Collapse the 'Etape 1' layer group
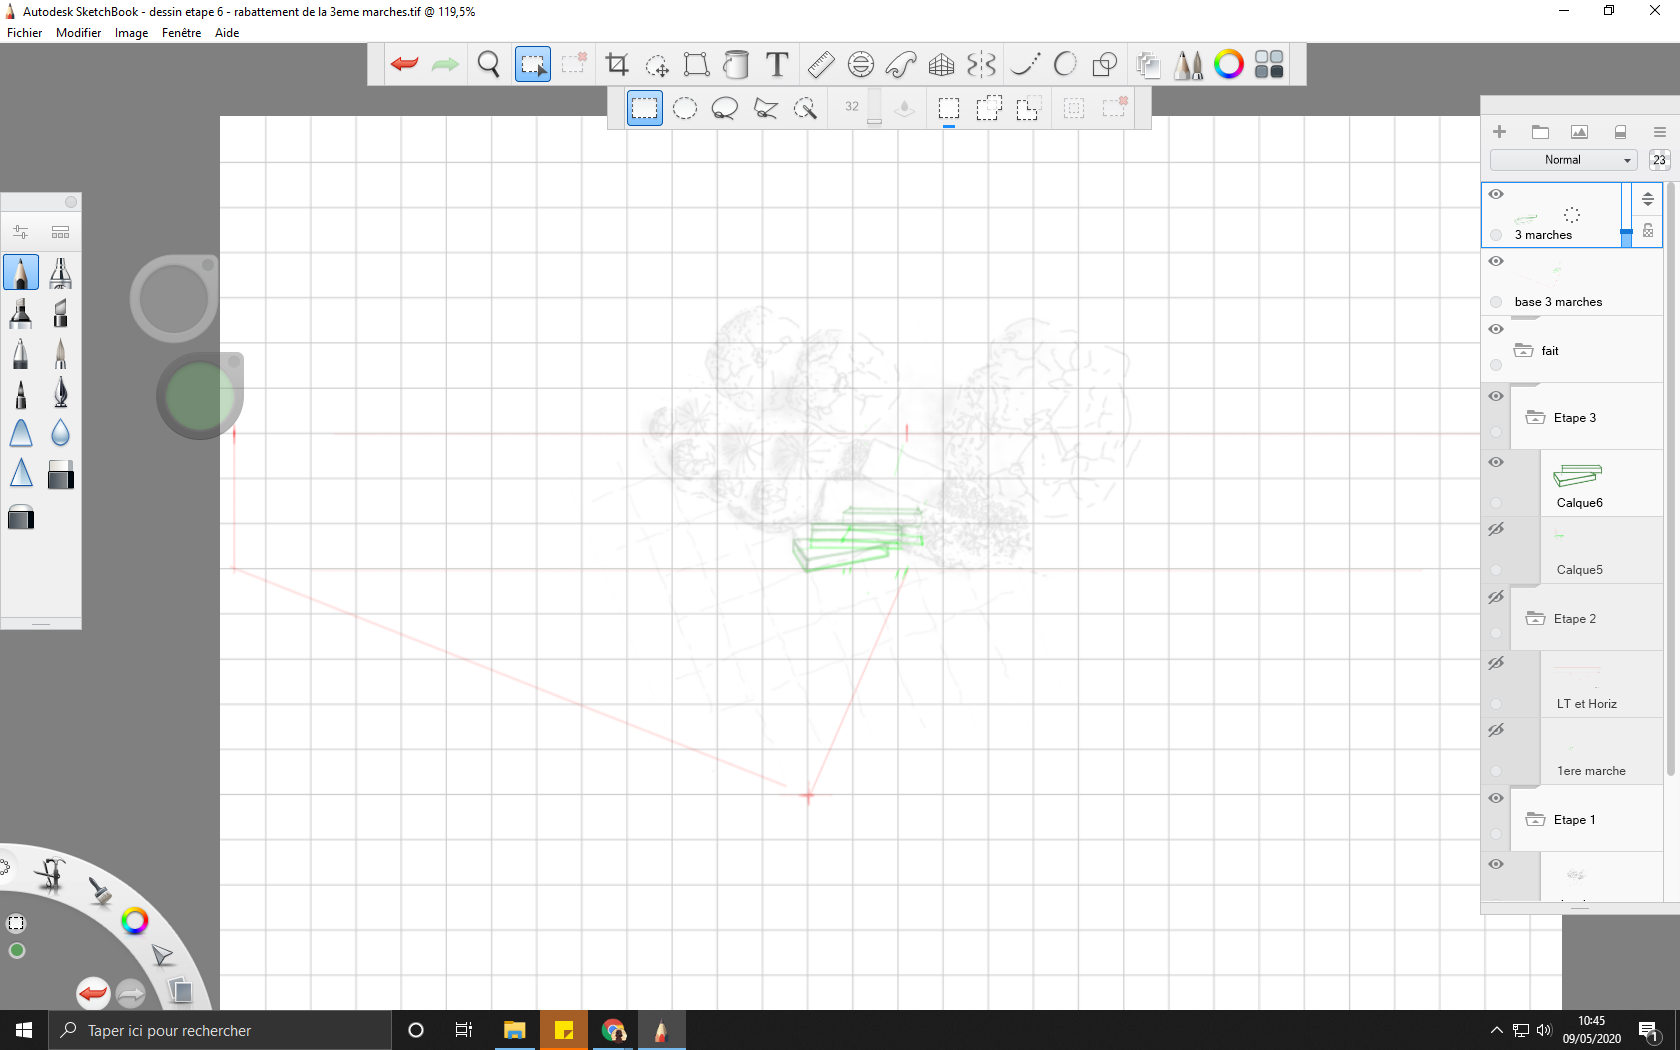 click(x=1535, y=820)
